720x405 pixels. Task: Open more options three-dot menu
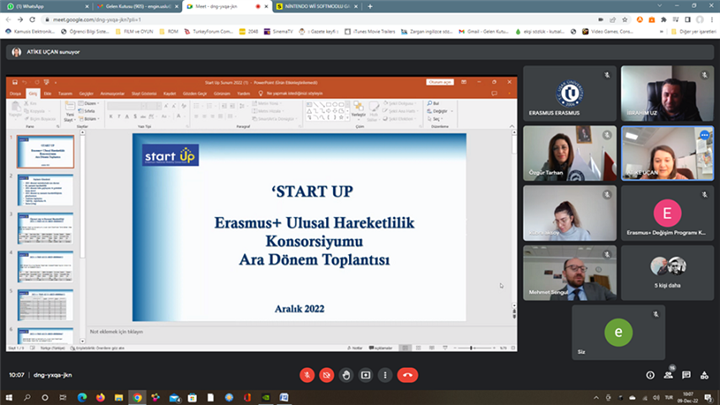pos(384,375)
